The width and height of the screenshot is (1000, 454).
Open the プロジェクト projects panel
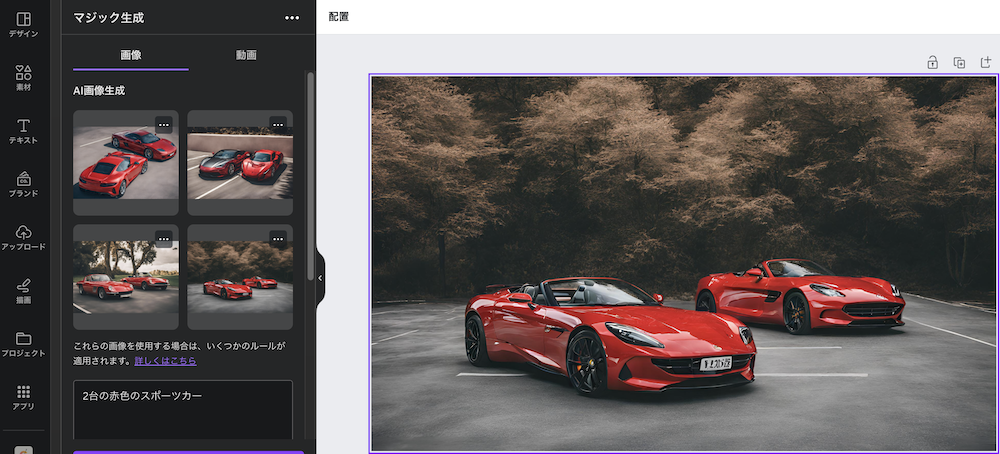(24, 344)
